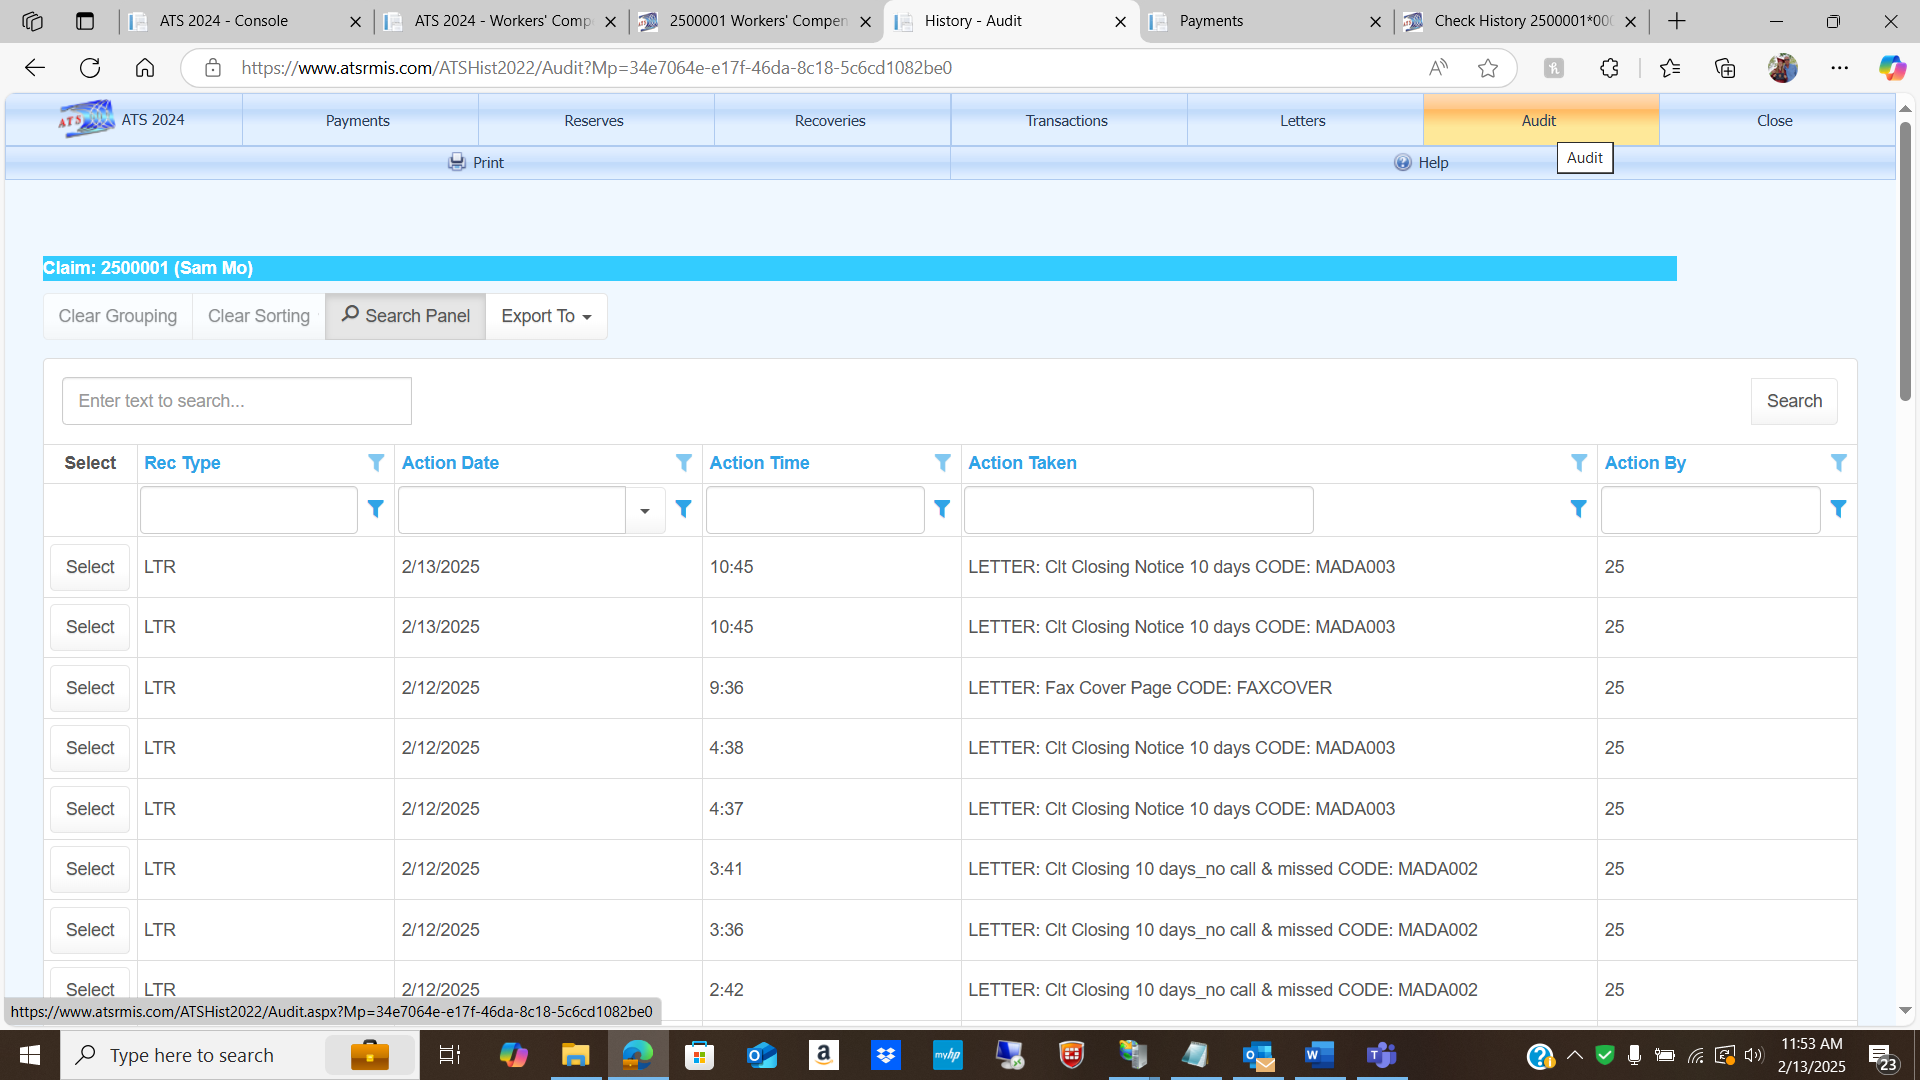
Task: Switch to the Check History browser tab
Action: (x=1510, y=21)
